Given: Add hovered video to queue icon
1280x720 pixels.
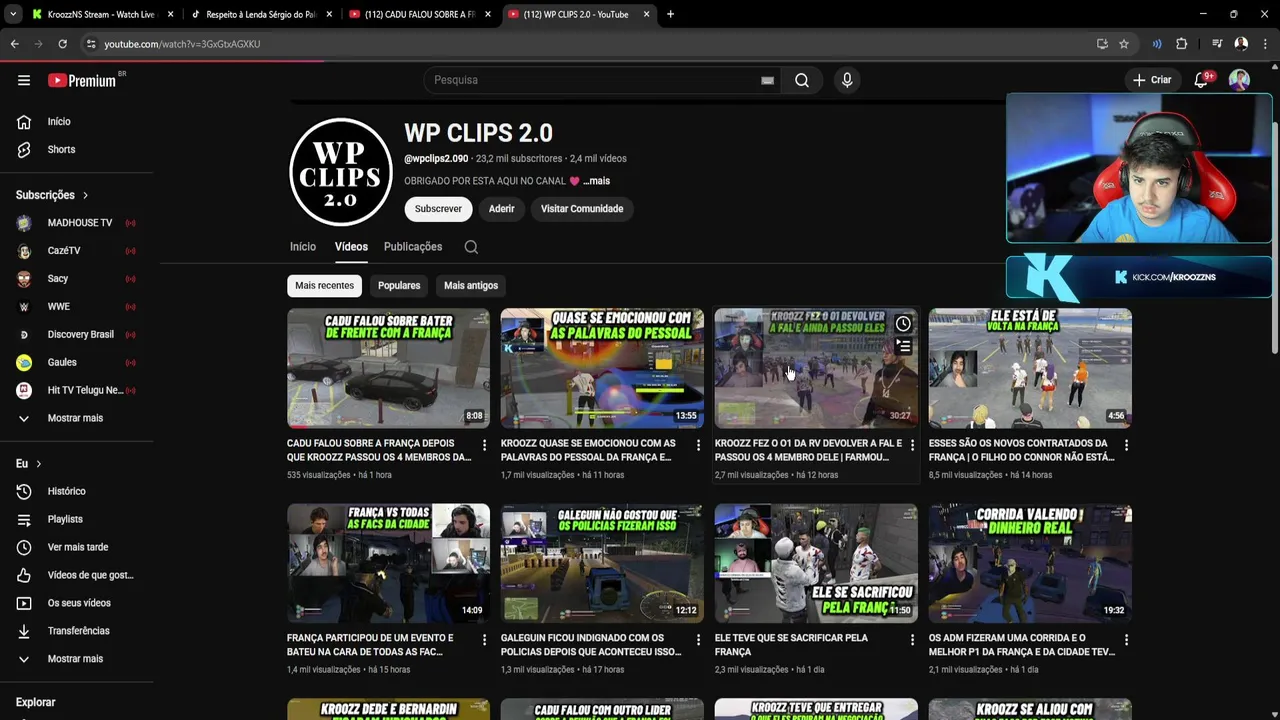Looking at the screenshot, I should point(903,346).
